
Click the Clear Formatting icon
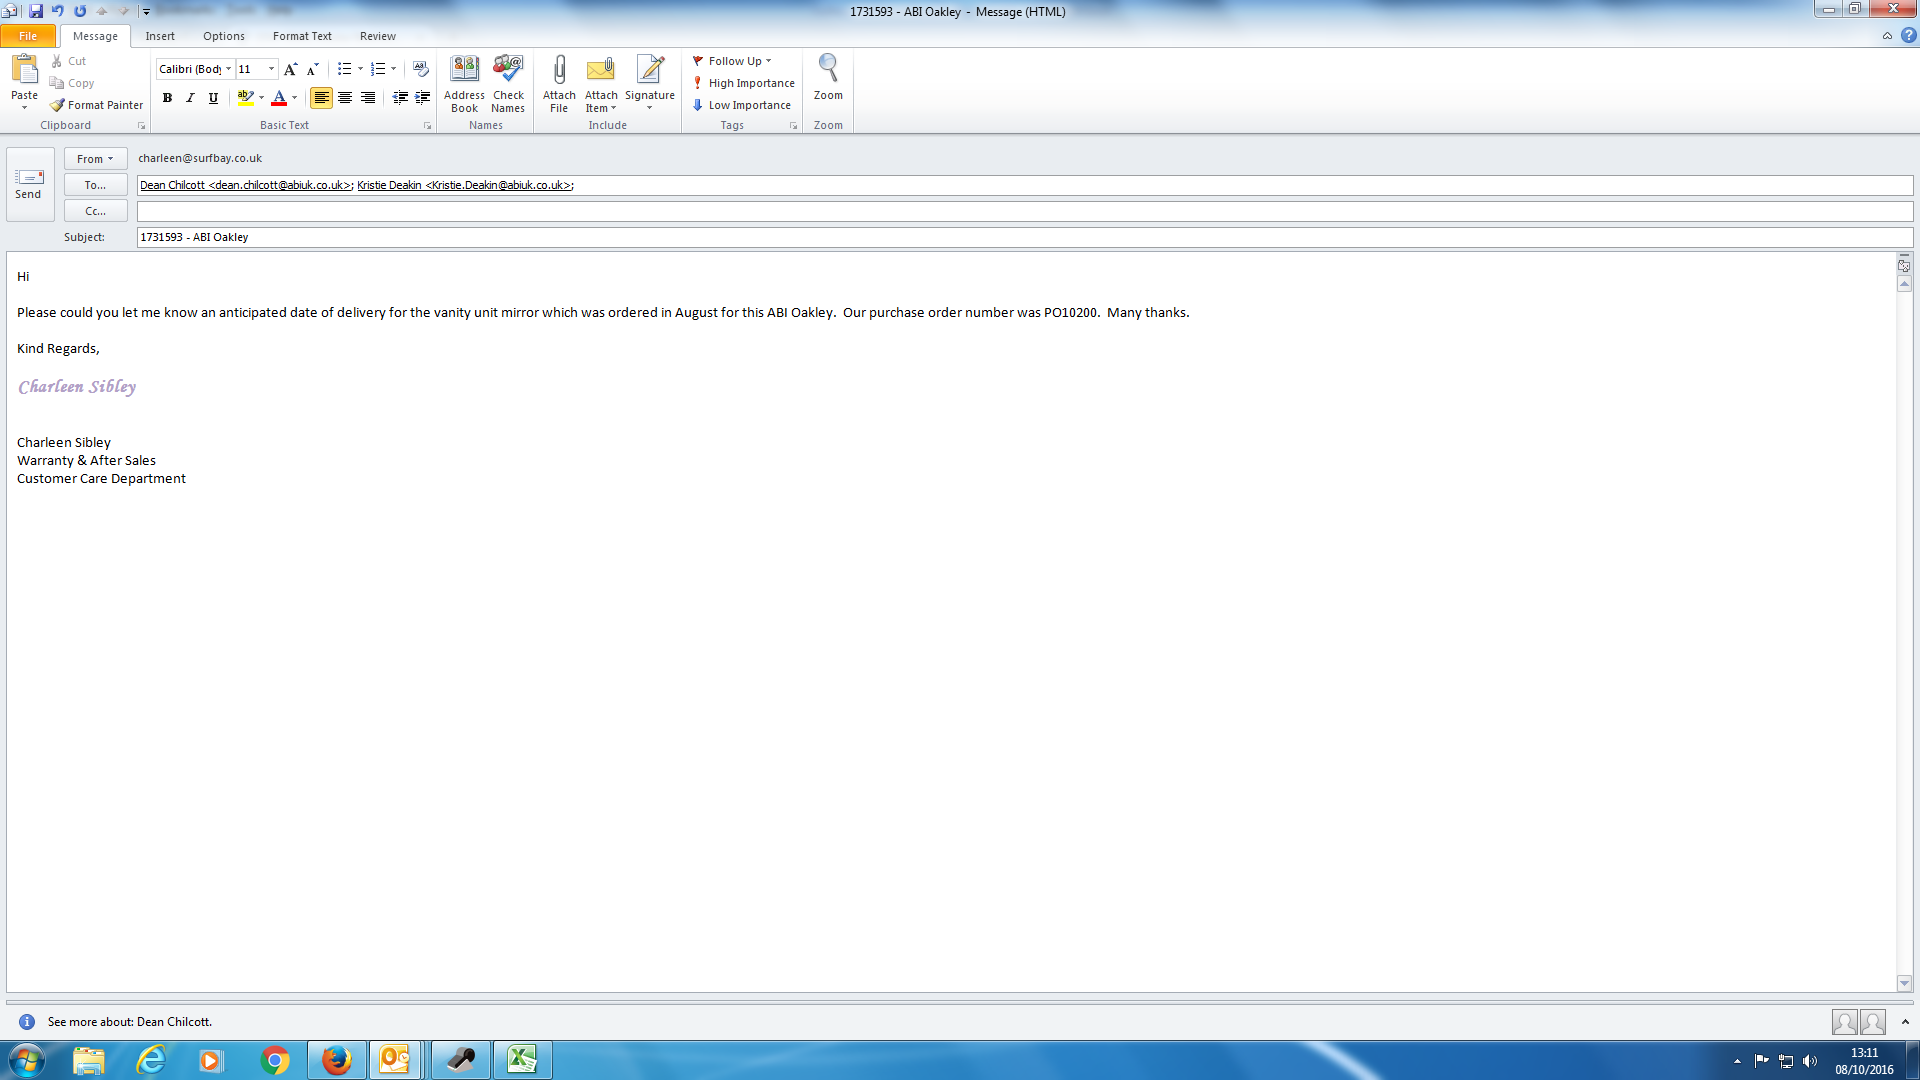point(421,69)
